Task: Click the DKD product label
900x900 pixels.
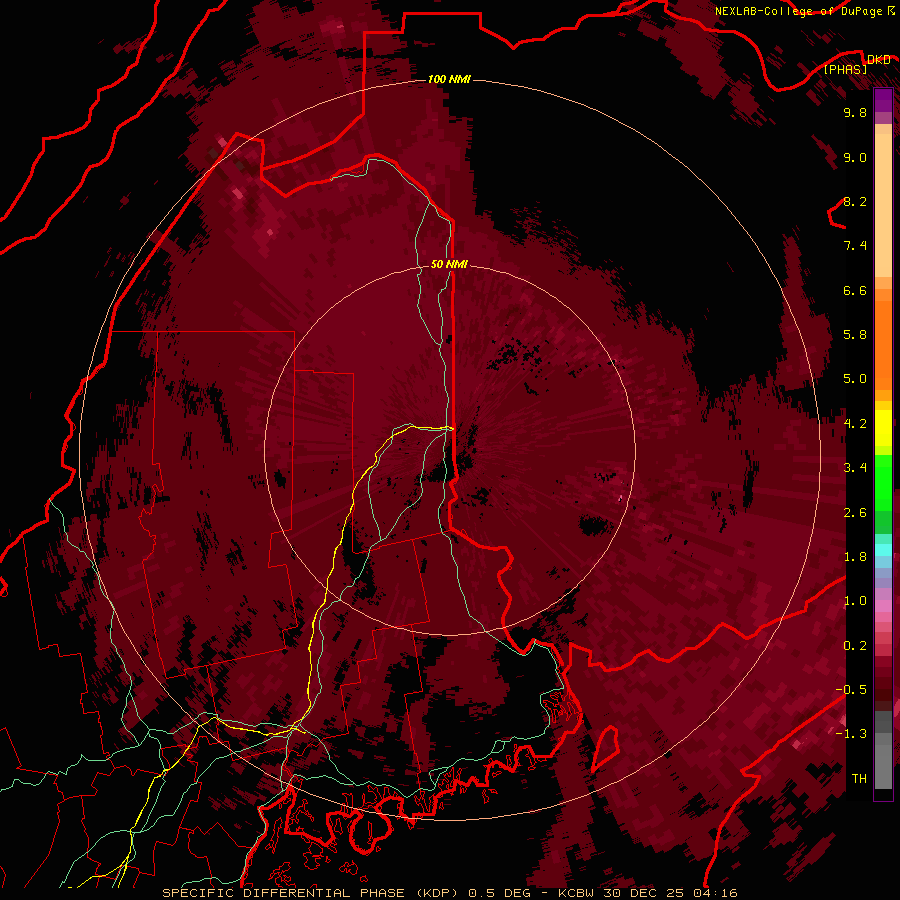Action: point(879,59)
